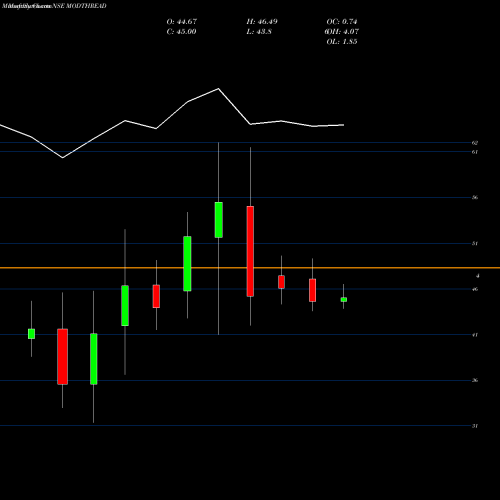500x500 pixels.
Task: Click the white indicator line's highest peak
Action: (x=218, y=89)
